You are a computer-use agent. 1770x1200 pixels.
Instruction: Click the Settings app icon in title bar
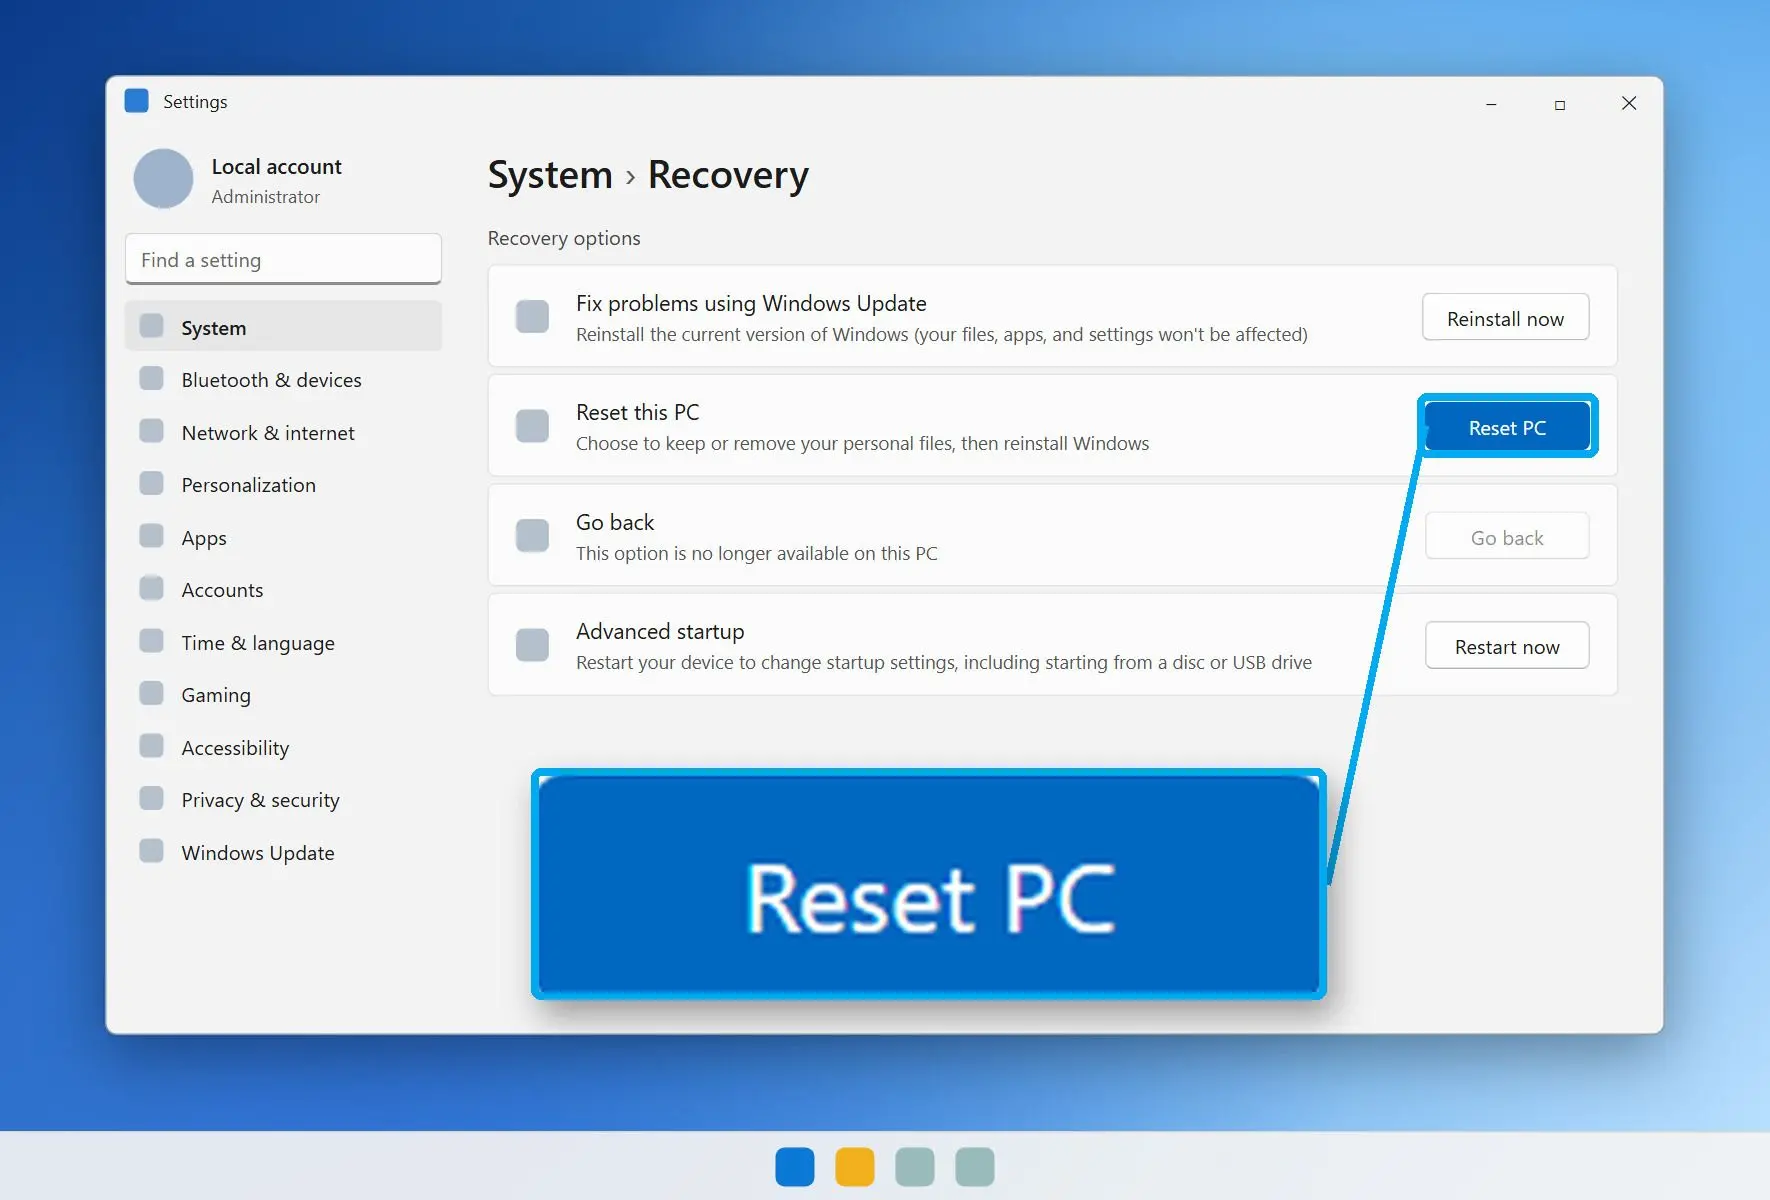pyautogui.click(x=136, y=101)
